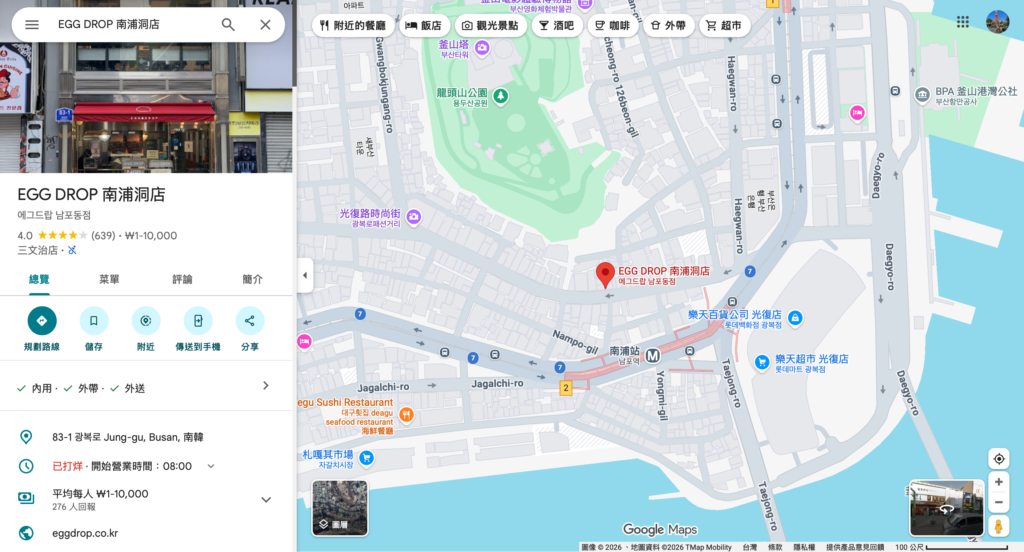This screenshot has width=1024, height=552.
Task: Click the 樂天百貨公司 光復店 marker
Action: pyautogui.click(x=795, y=317)
